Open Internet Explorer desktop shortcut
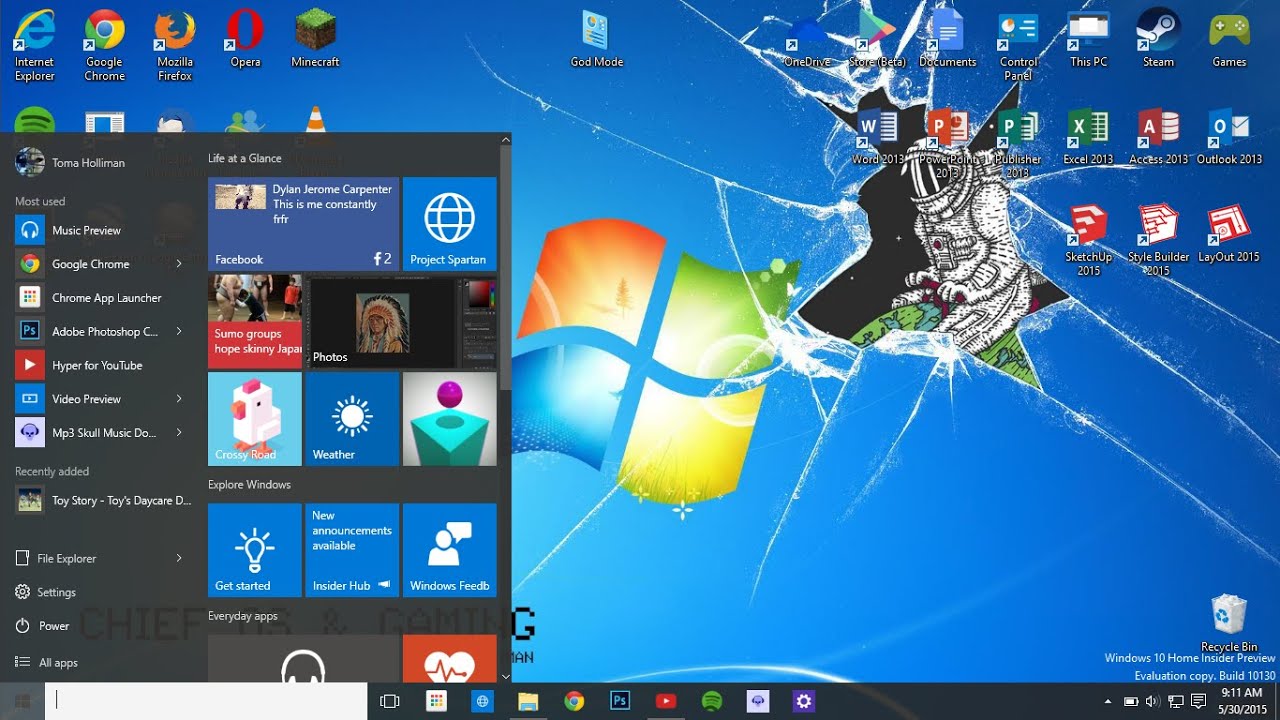 pyautogui.click(x=35, y=45)
